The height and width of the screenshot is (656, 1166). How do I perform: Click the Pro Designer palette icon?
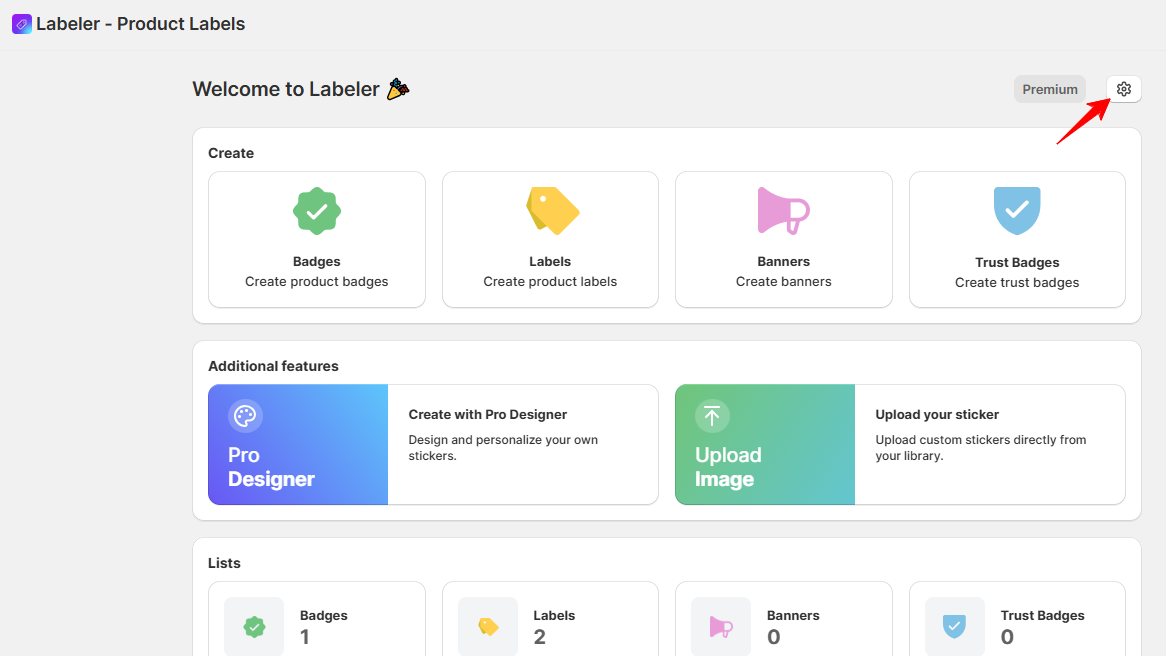tap(245, 416)
